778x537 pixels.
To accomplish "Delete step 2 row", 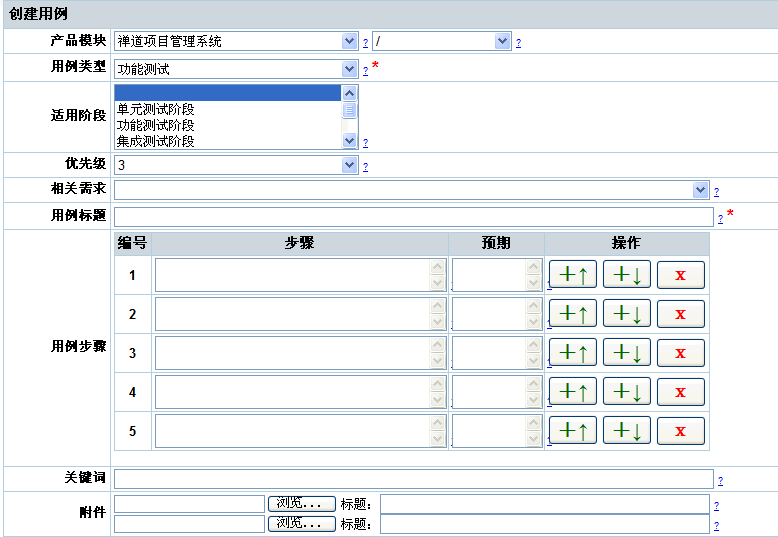I will pyautogui.click(x=681, y=314).
